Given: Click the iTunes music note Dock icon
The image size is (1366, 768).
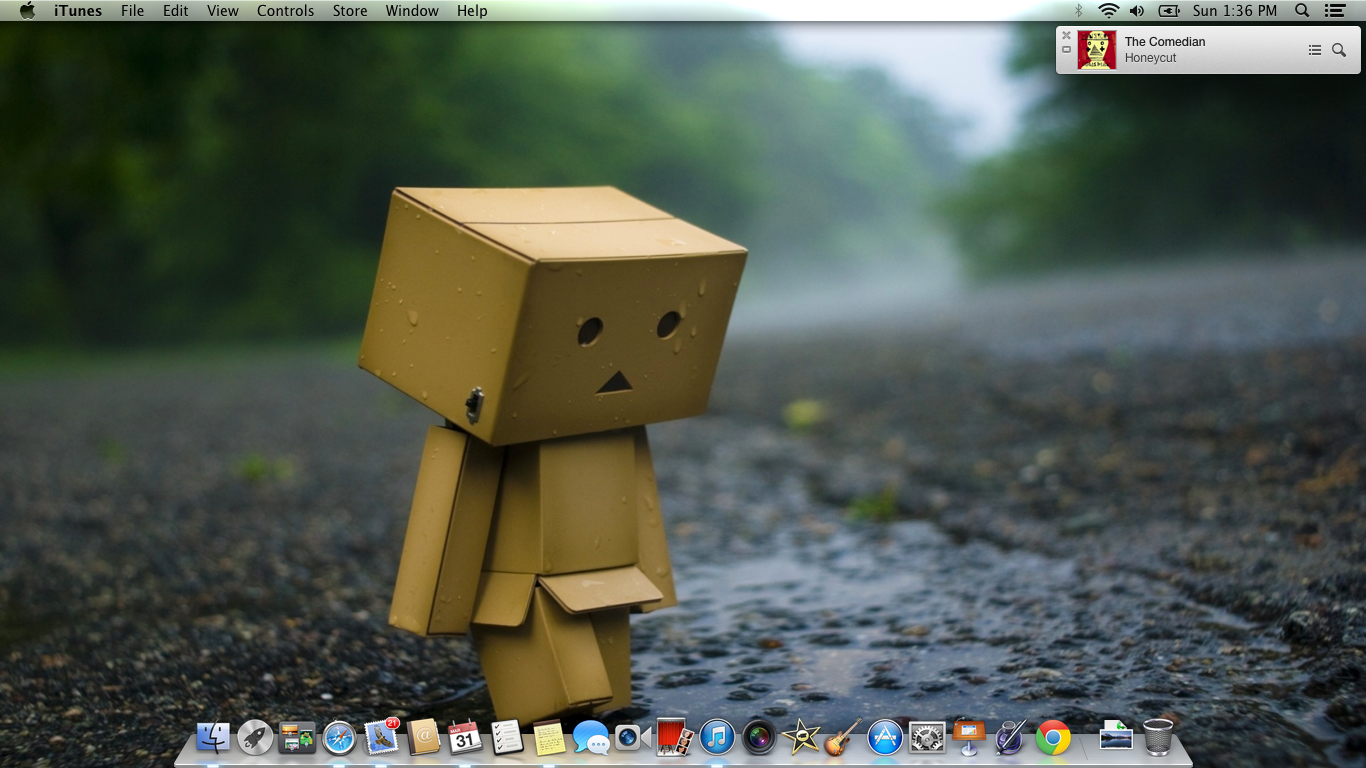Looking at the screenshot, I should (x=717, y=738).
